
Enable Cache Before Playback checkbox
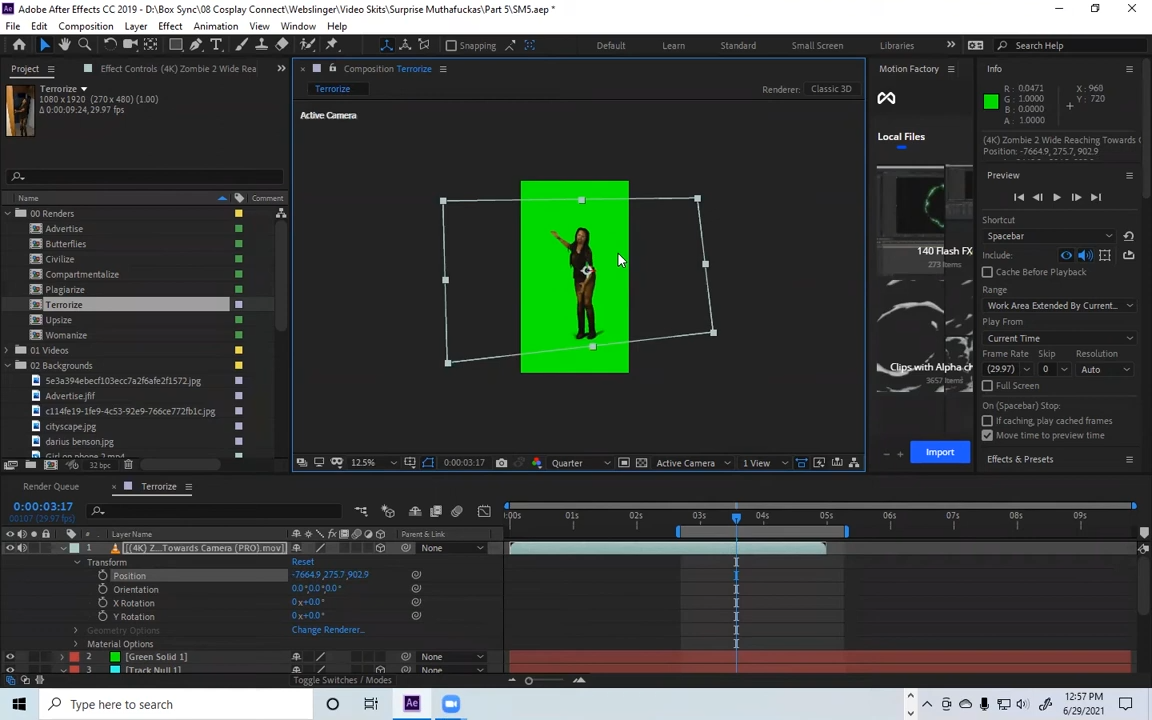988,272
